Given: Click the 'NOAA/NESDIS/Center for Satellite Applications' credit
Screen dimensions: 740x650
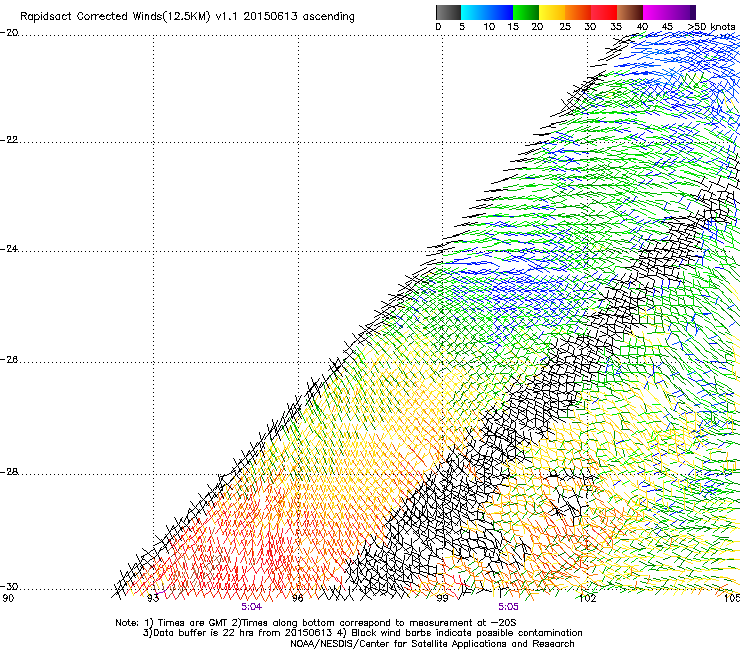Looking at the screenshot, I should (432, 644).
